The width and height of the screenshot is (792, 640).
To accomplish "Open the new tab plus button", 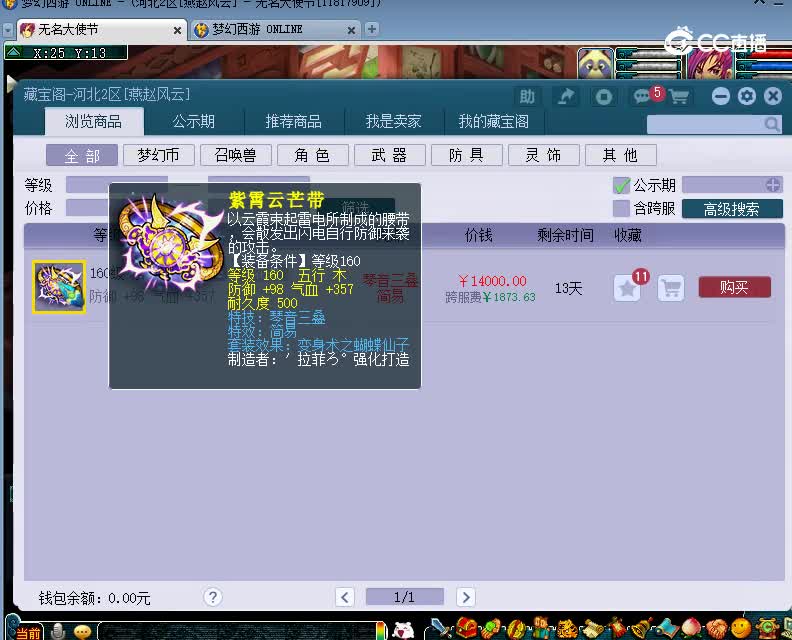I will pyautogui.click(x=372, y=29).
